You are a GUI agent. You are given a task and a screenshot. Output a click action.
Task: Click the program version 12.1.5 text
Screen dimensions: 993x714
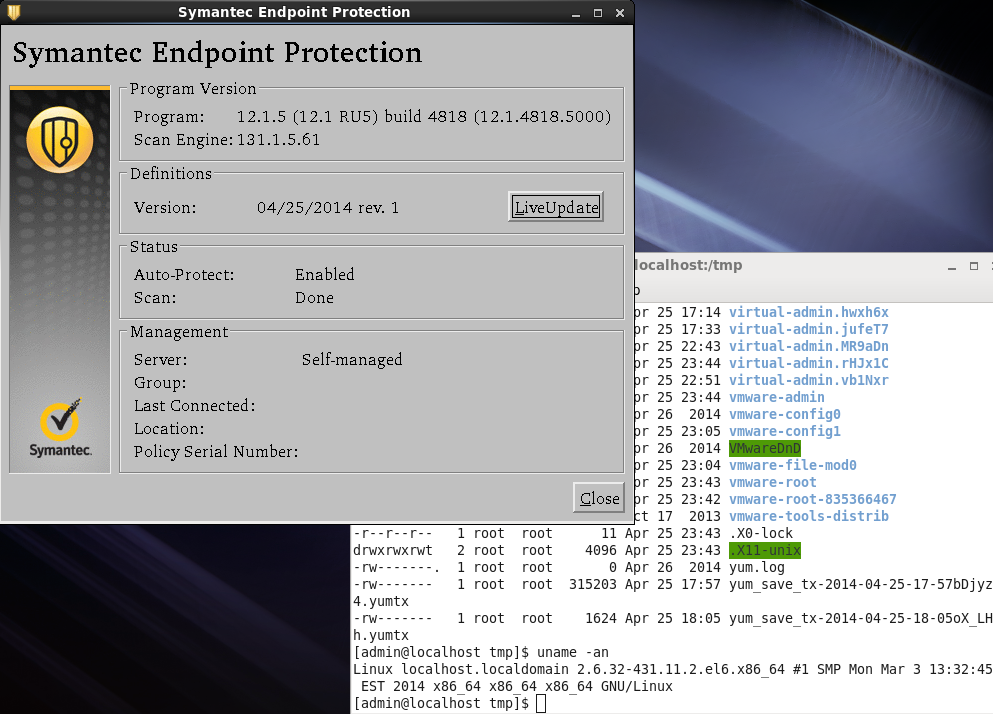click(424, 117)
